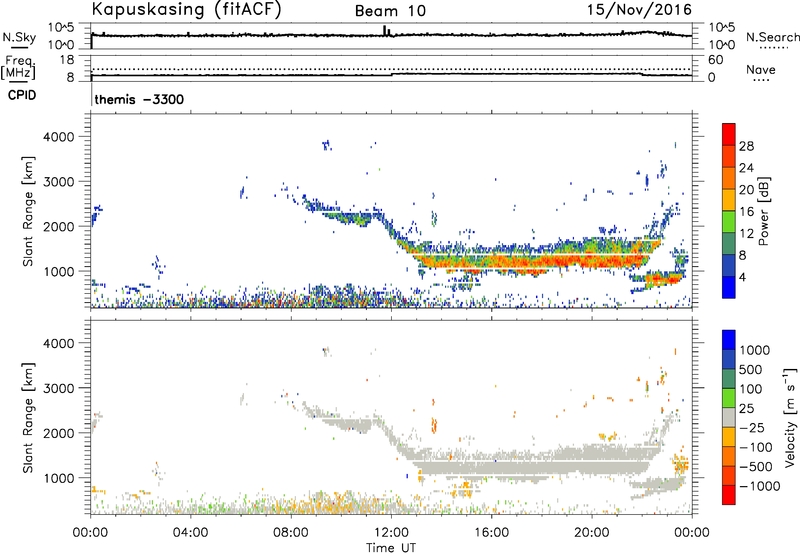Click the "-1000" tick on Velocity colorbar
The width and height of the screenshot is (800, 554).
(759, 486)
